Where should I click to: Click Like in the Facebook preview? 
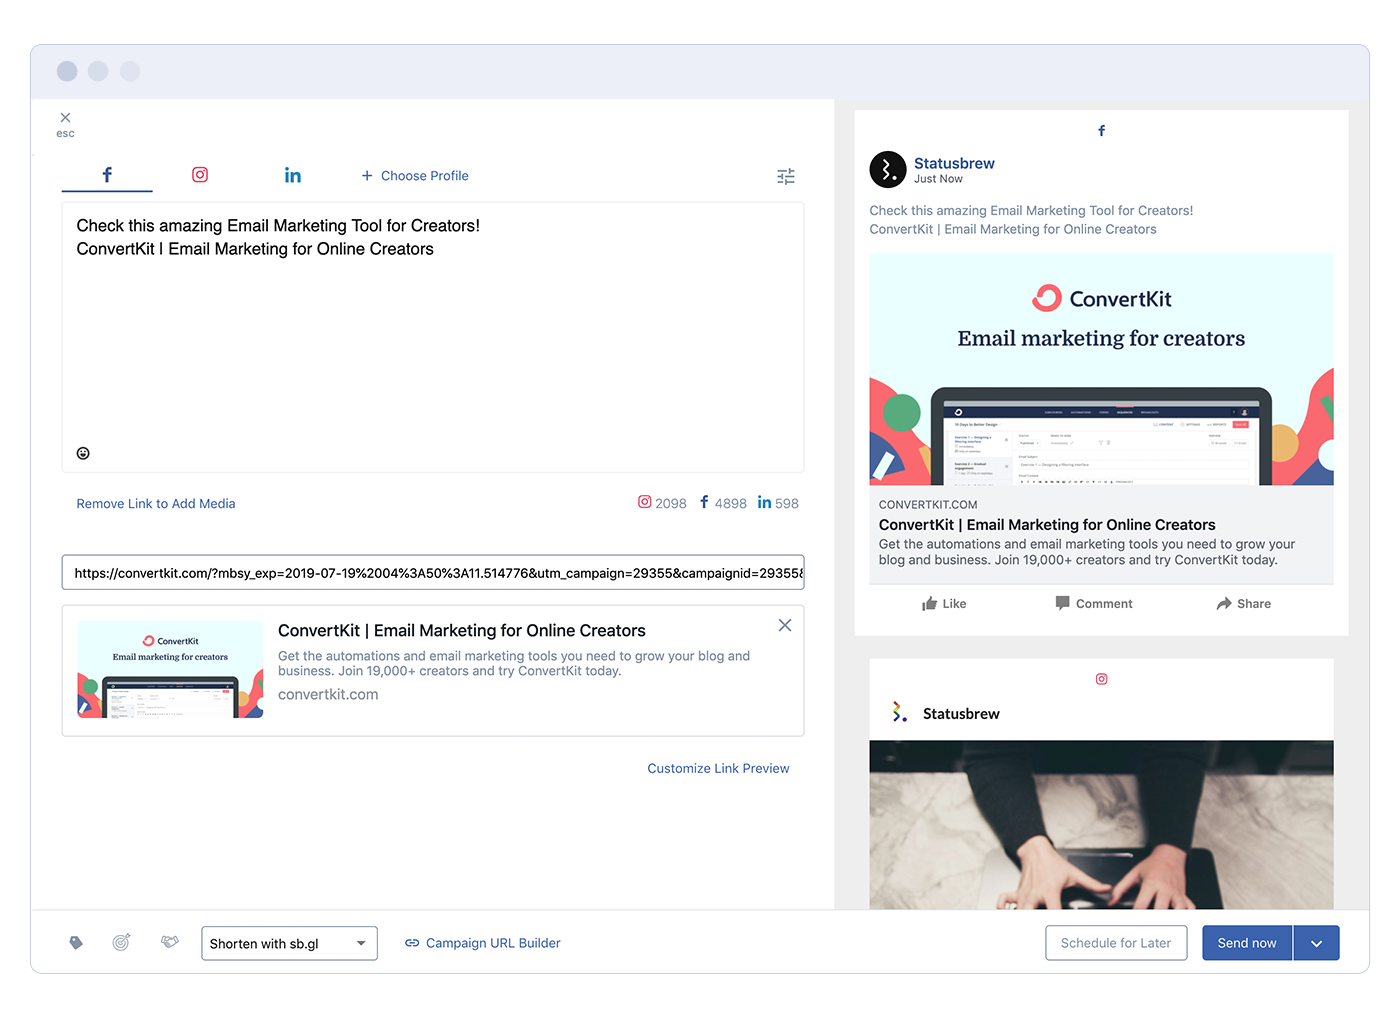click(x=944, y=604)
